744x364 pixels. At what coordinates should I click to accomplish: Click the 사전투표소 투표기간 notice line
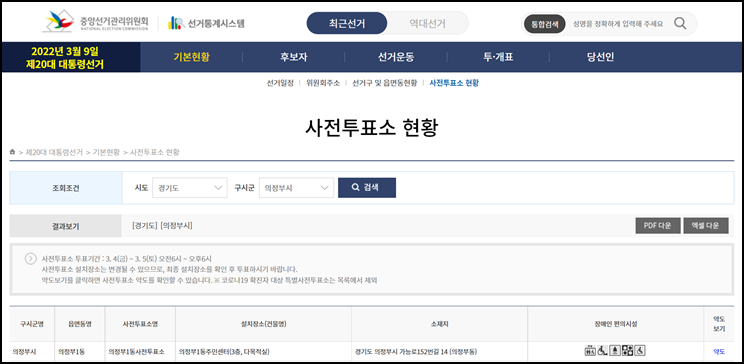click(127, 259)
